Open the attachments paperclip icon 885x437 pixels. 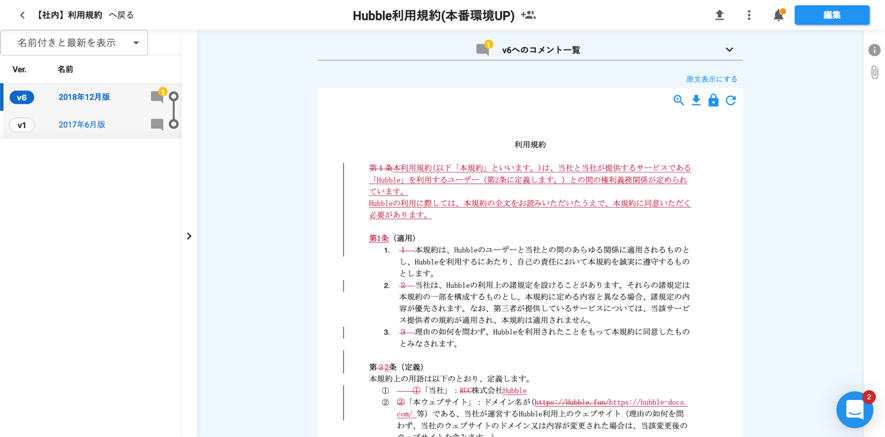coord(874,72)
